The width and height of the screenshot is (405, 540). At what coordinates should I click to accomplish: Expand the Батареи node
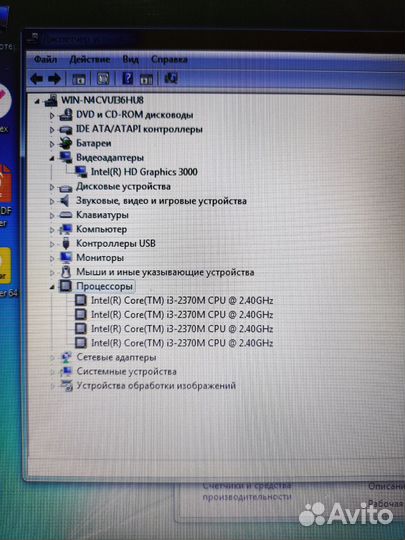[52, 144]
